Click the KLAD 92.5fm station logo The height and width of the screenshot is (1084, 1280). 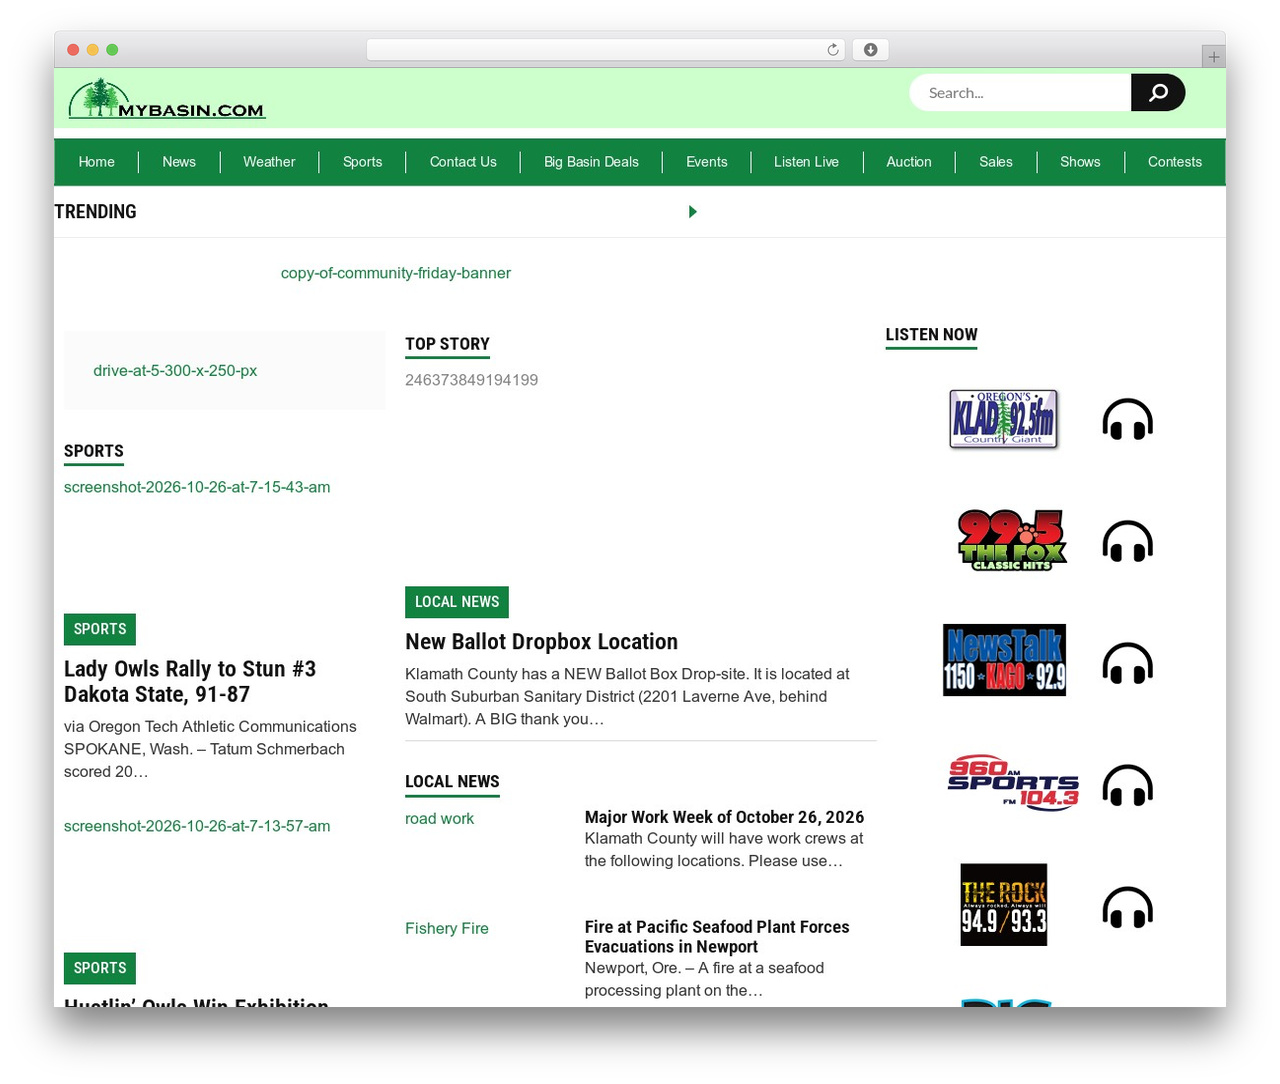coord(1003,419)
